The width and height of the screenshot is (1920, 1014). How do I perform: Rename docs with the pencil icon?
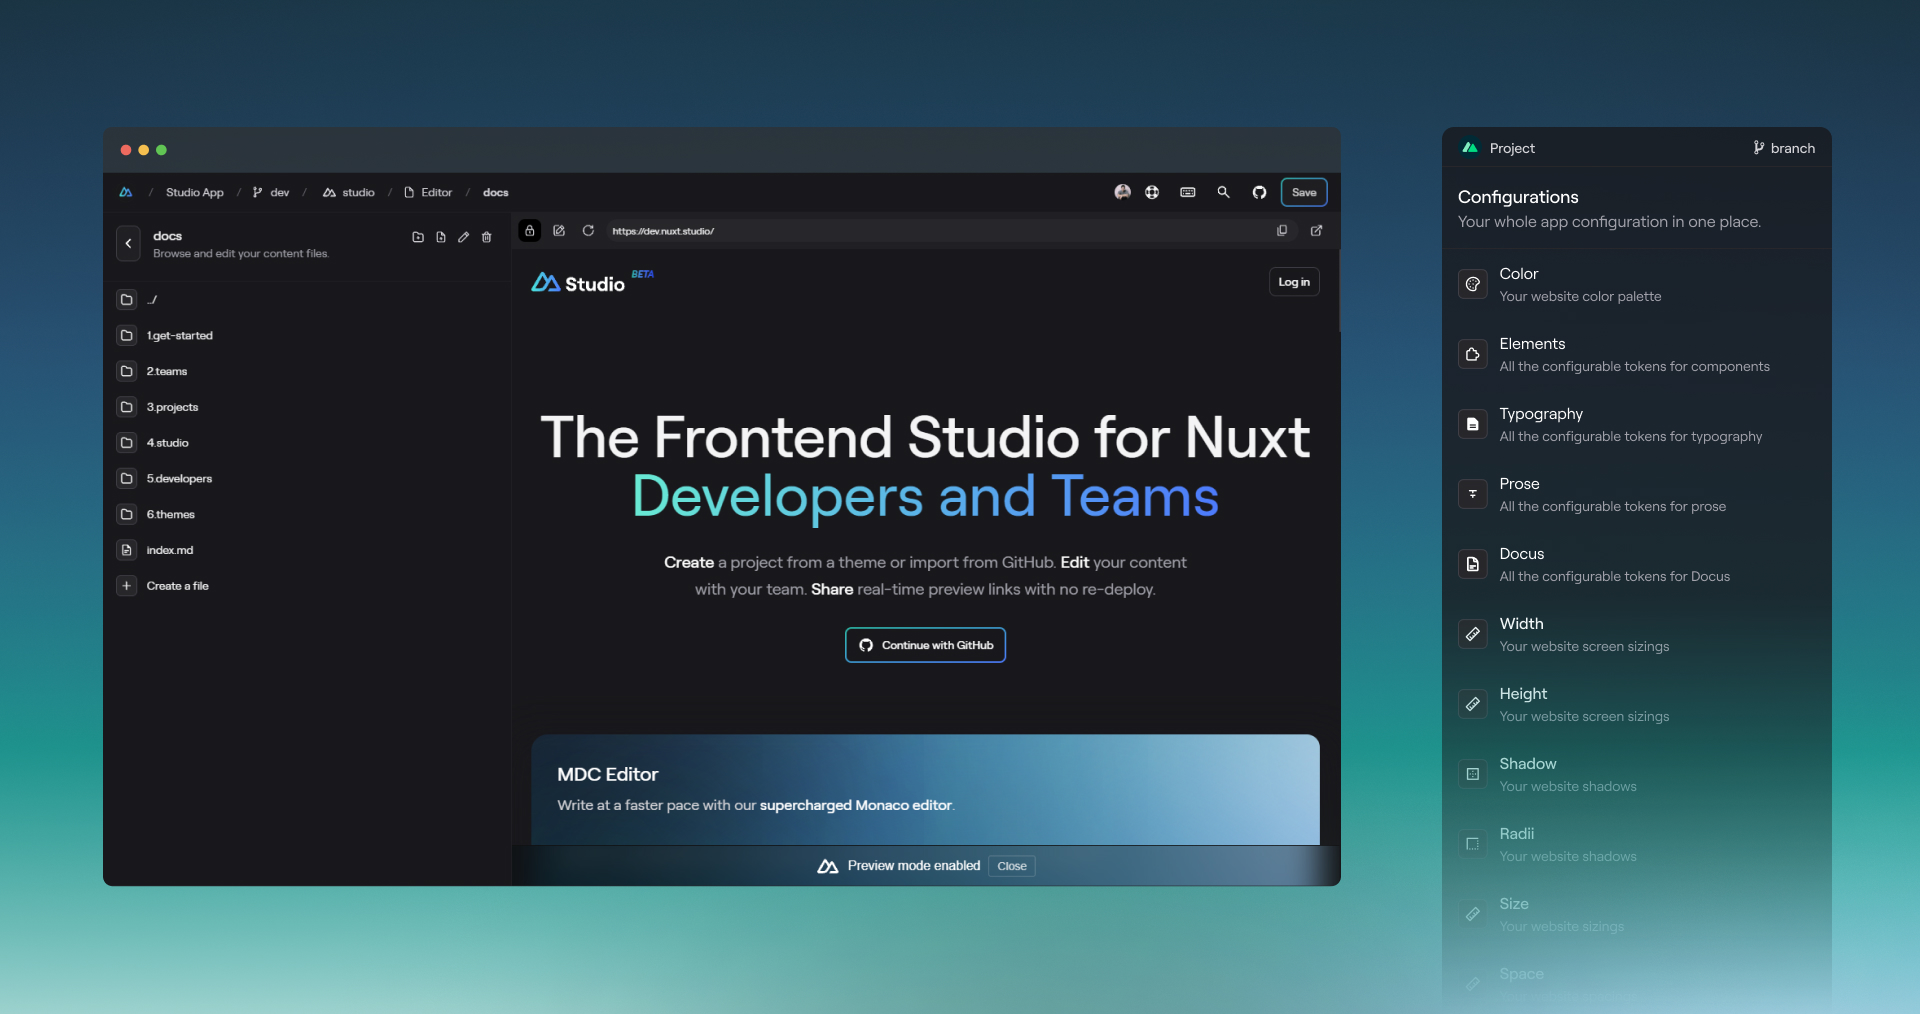coord(464,237)
